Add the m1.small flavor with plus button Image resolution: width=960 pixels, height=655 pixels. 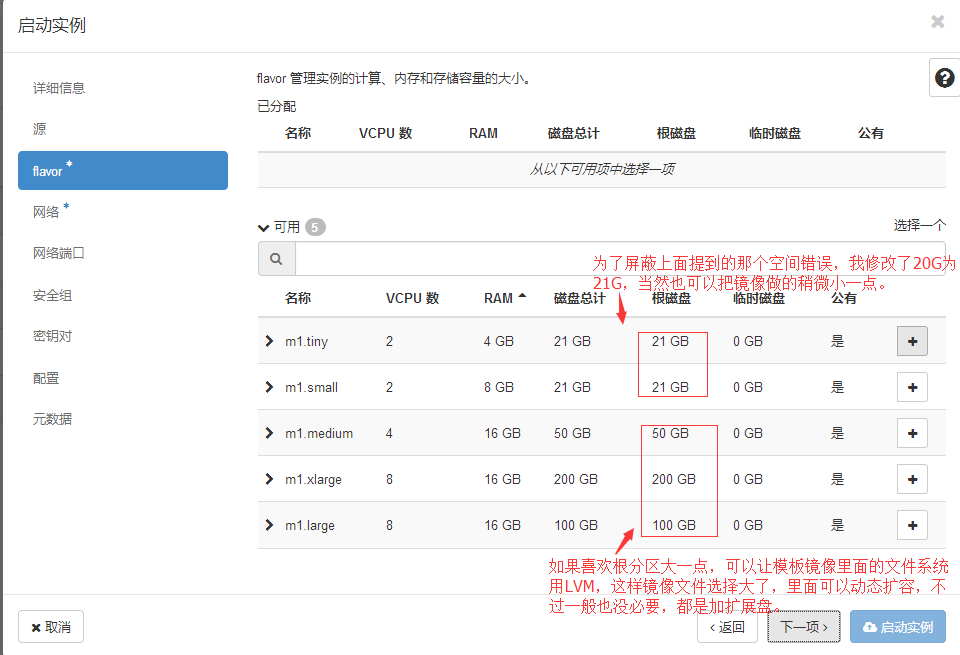coord(912,387)
